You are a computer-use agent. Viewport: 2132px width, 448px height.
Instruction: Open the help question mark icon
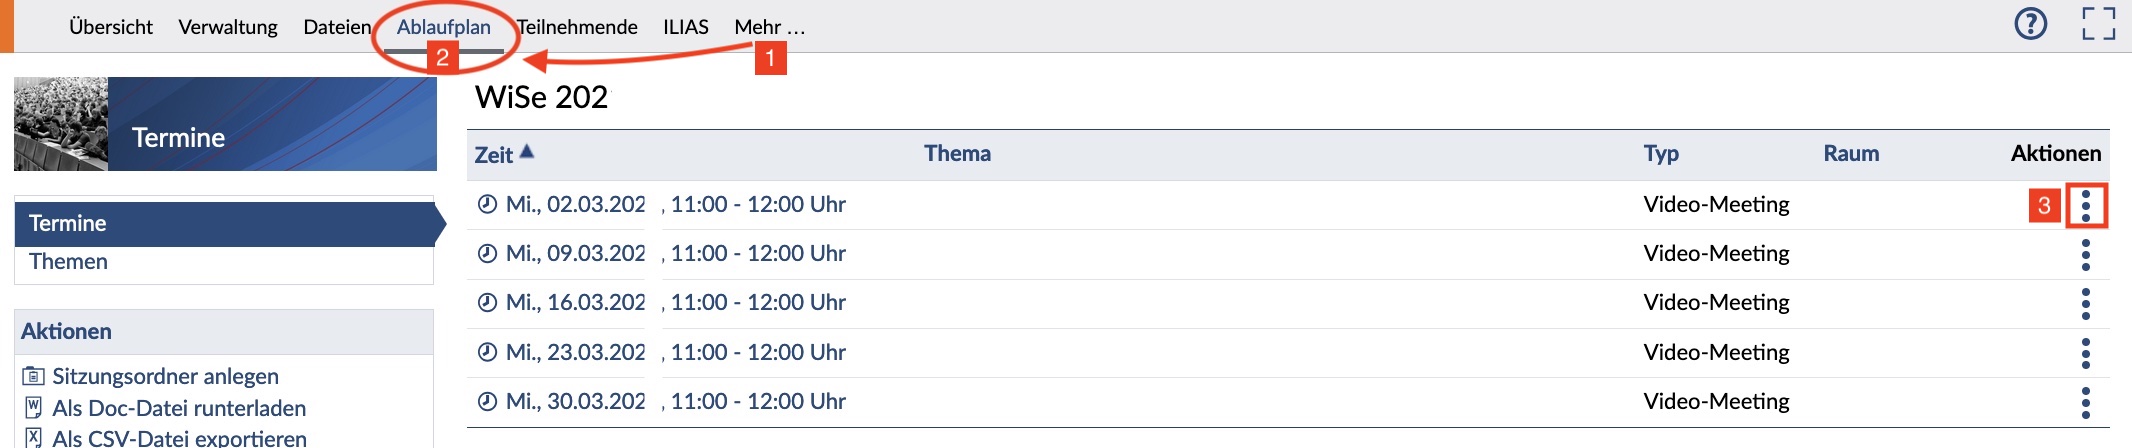tap(2030, 24)
